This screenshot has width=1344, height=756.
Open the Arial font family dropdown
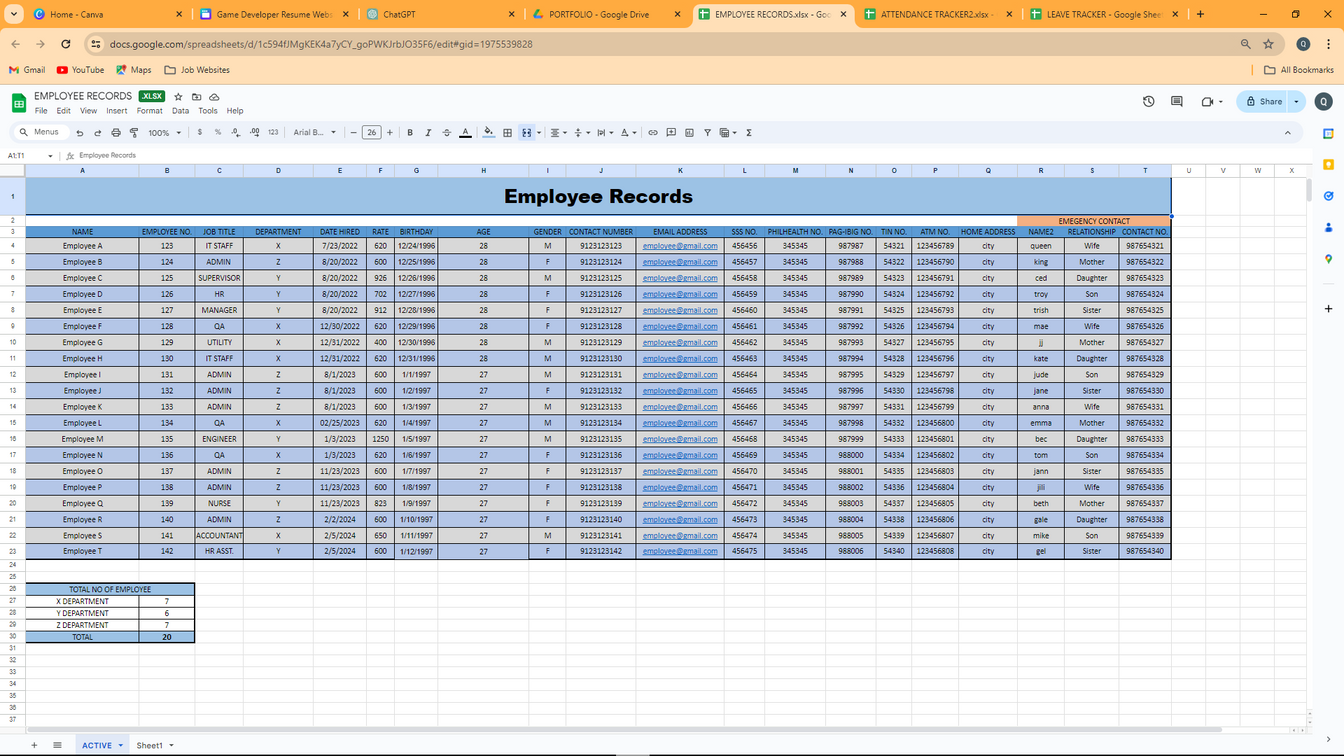[x=315, y=133]
